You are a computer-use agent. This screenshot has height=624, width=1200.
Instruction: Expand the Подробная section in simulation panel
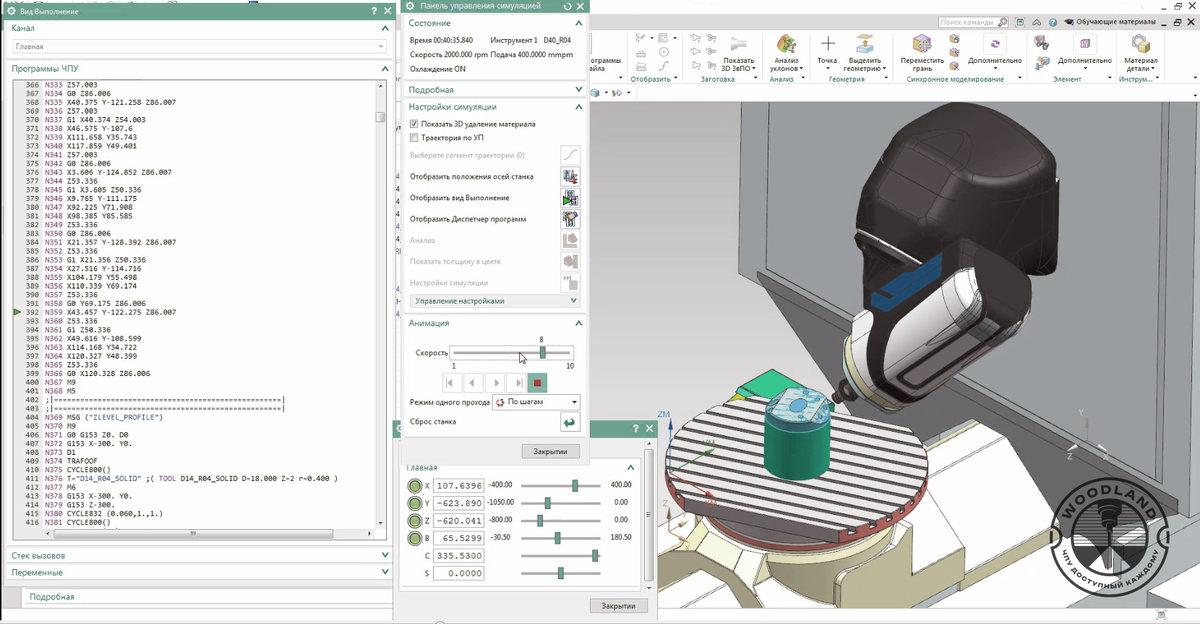(x=578, y=90)
